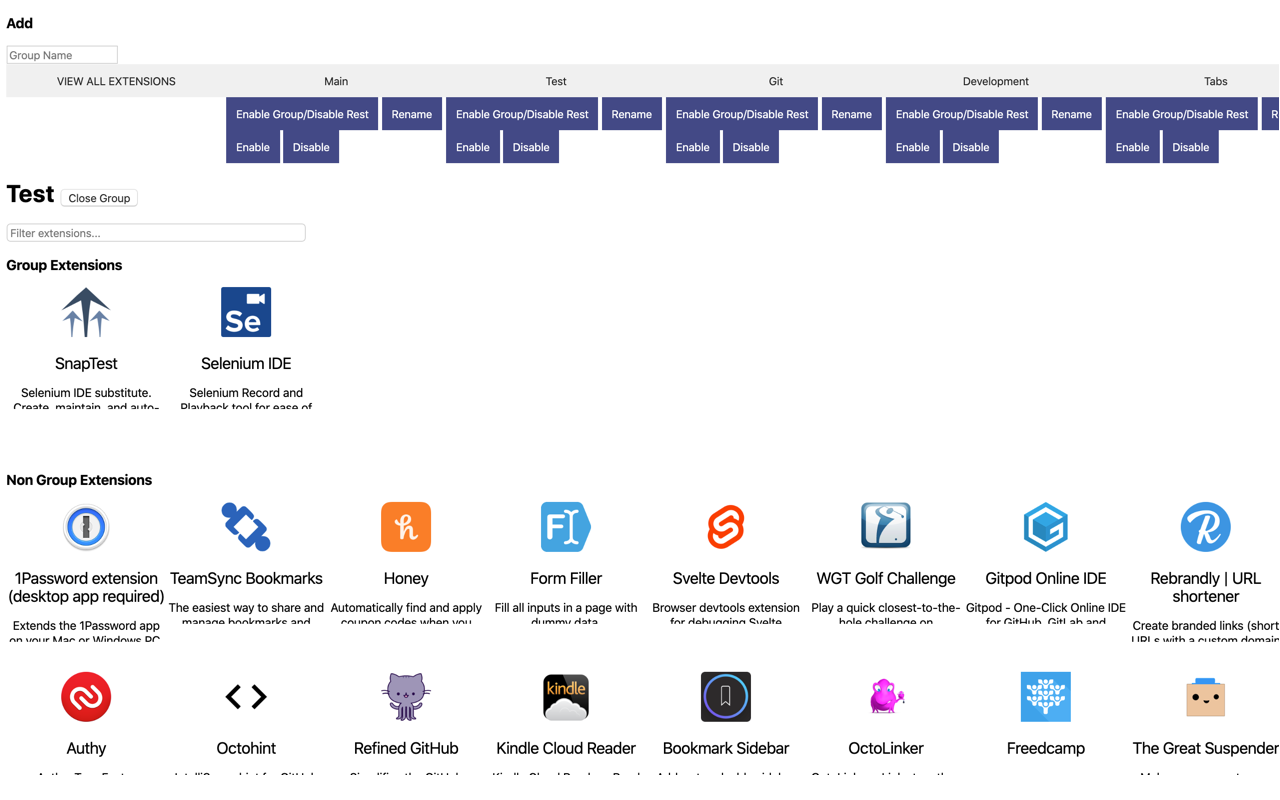Click the 1Password extension icon
Screen dimensions: 1280x800
tap(86, 527)
